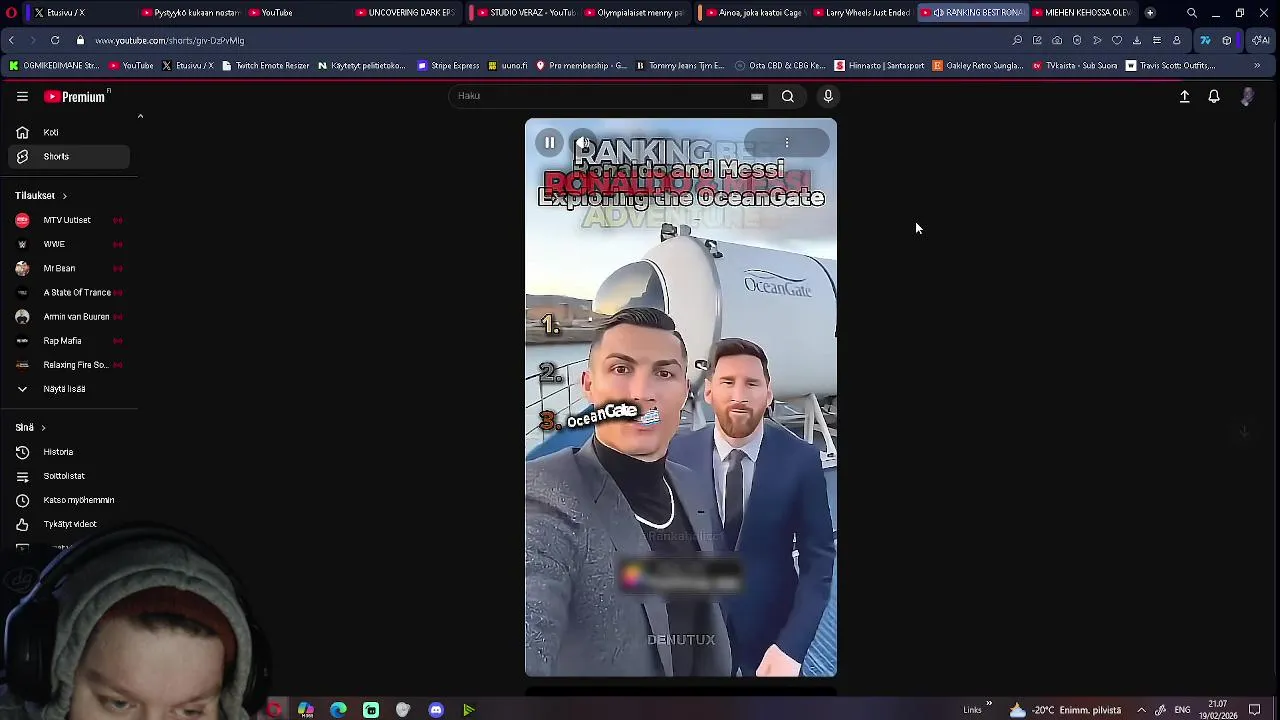Open Relaxing Fire So... channel
The height and width of the screenshot is (720, 1280).
click(x=69, y=365)
